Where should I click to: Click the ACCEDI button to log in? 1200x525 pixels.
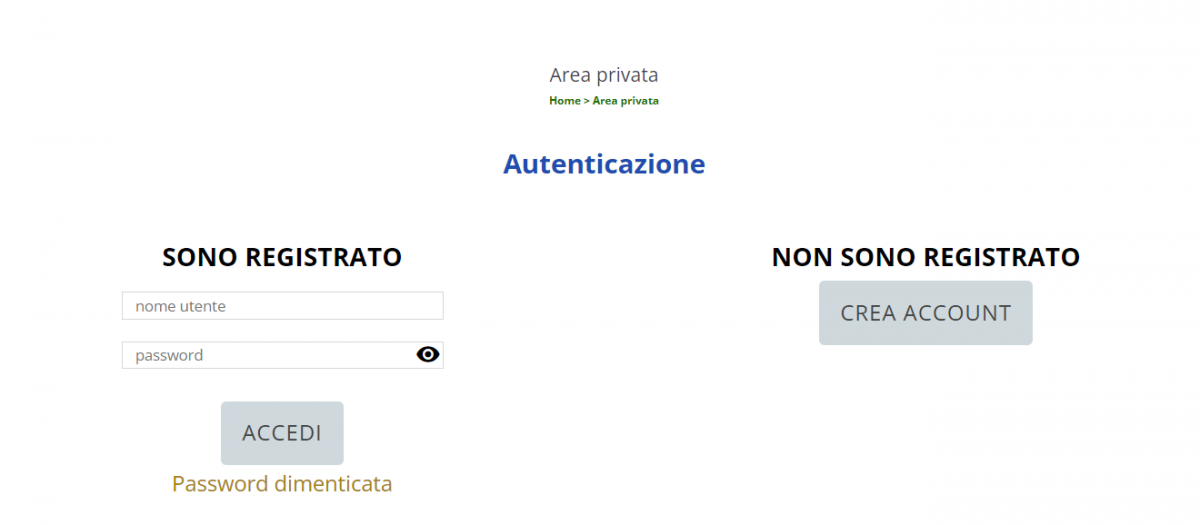click(282, 433)
